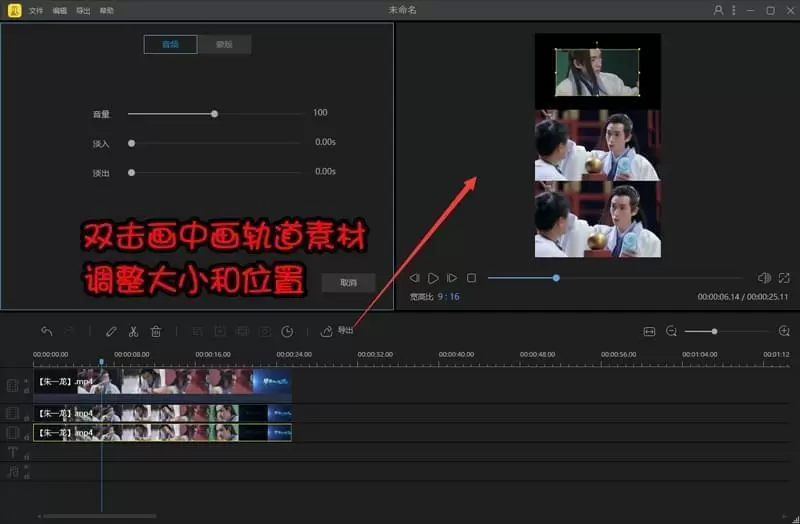This screenshot has width=800, height=524.
Task: Enter fullscreen preview mode
Action: (x=784, y=278)
